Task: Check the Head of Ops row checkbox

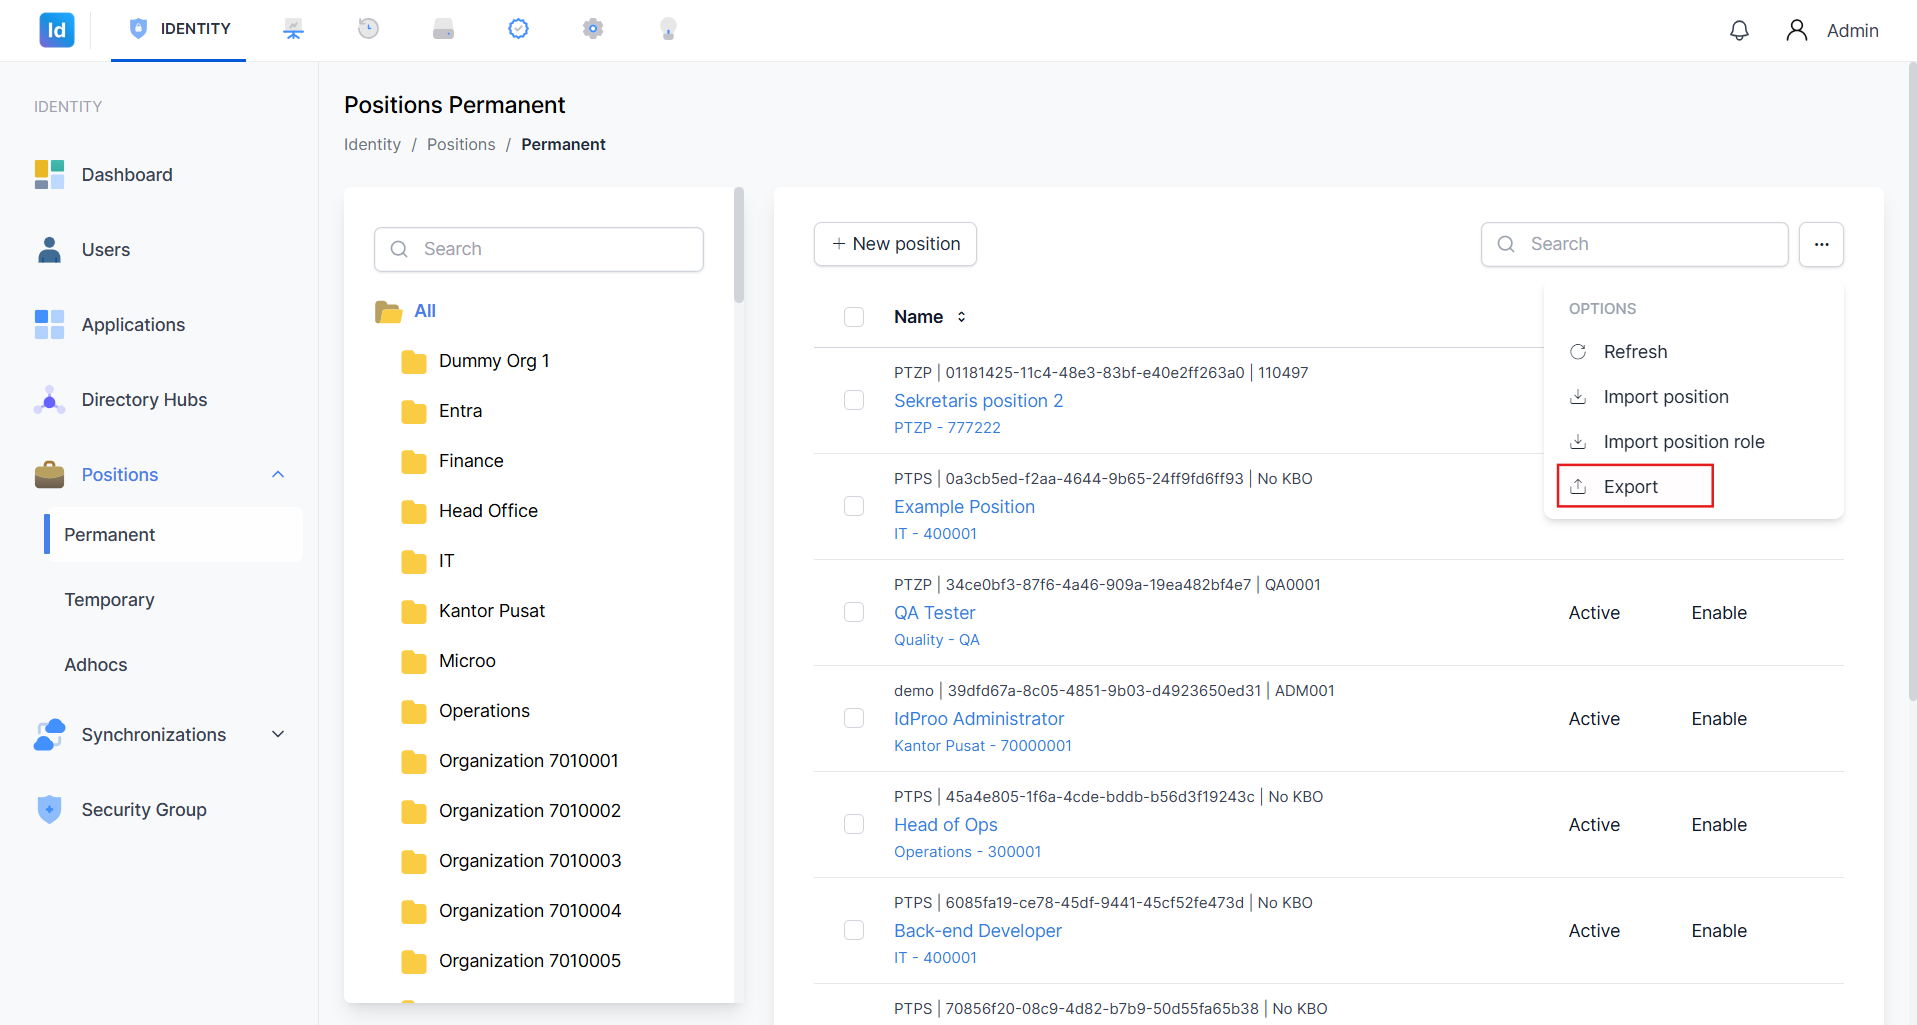Action: tap(854, 824)
